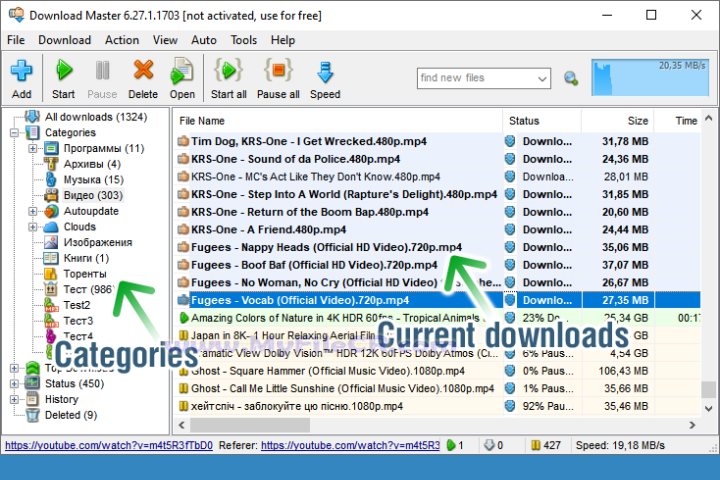Click the Видео (303) category icon

pyautogui.click(x=51, y=195)
